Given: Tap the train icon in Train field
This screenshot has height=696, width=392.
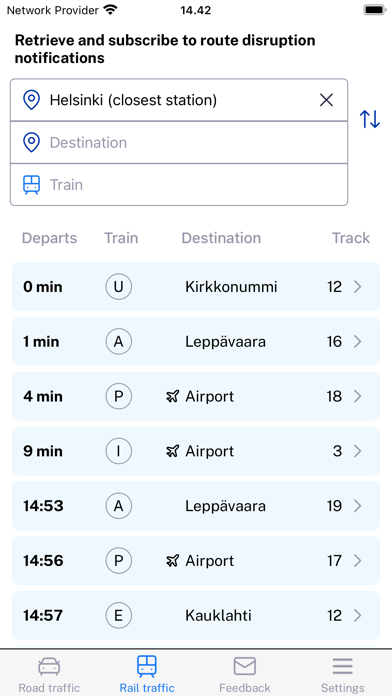Looking at the screenshot, I should click(32, 185).
